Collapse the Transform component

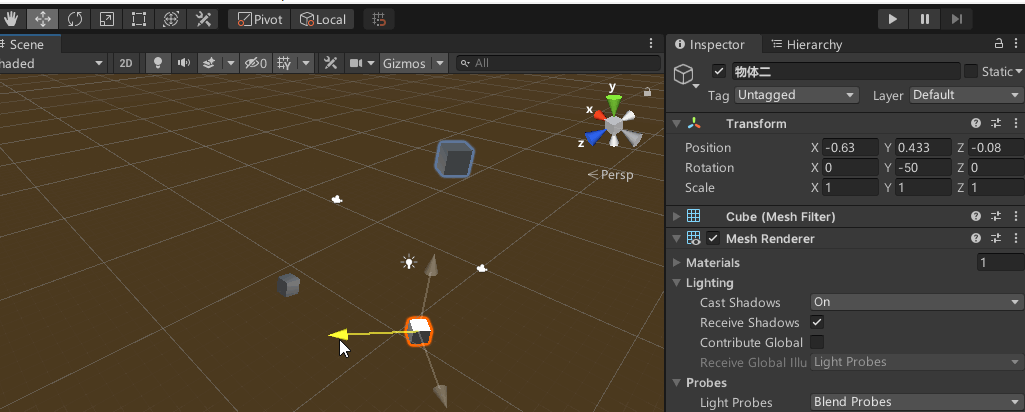[x=677, y=124]
